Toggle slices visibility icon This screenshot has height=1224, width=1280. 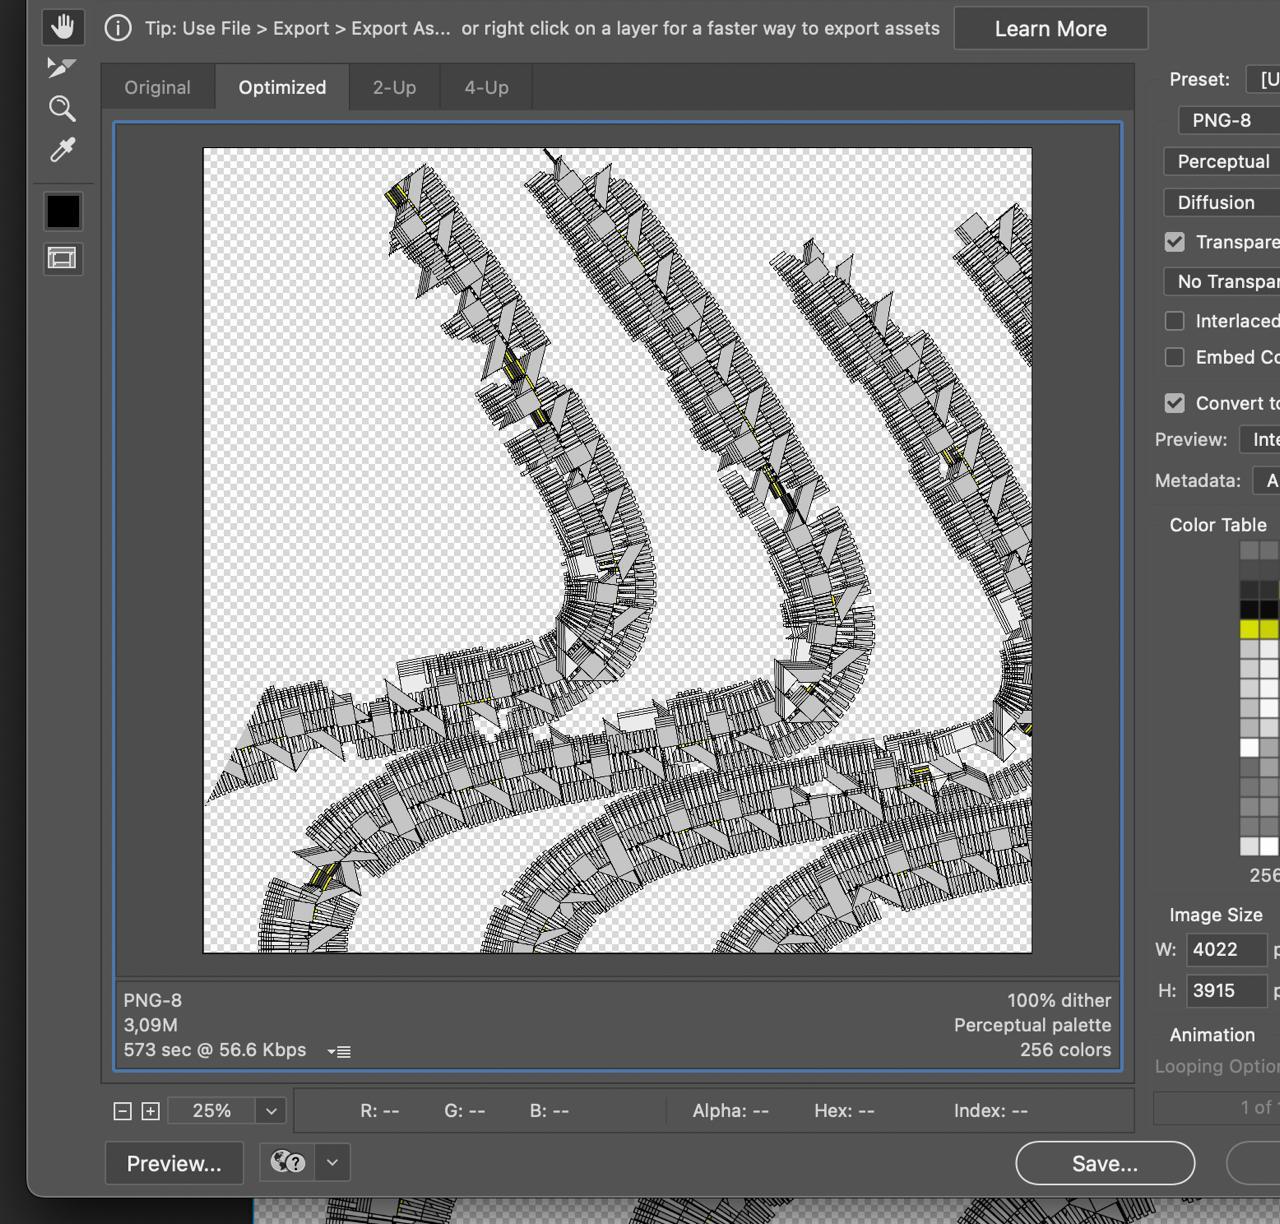[x=62, y=259]
